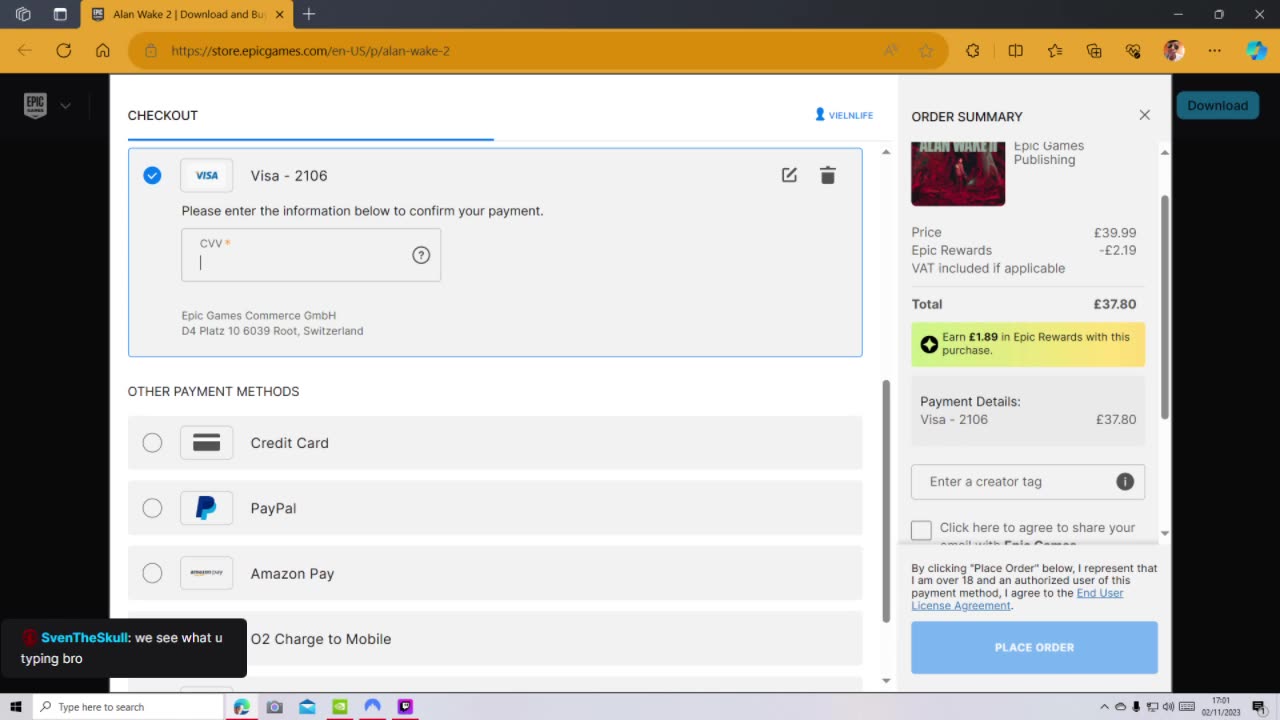Viewport: 1280px width, 720px height.
Task: Close the Order Summary panel
Action: coord(1145,115)
